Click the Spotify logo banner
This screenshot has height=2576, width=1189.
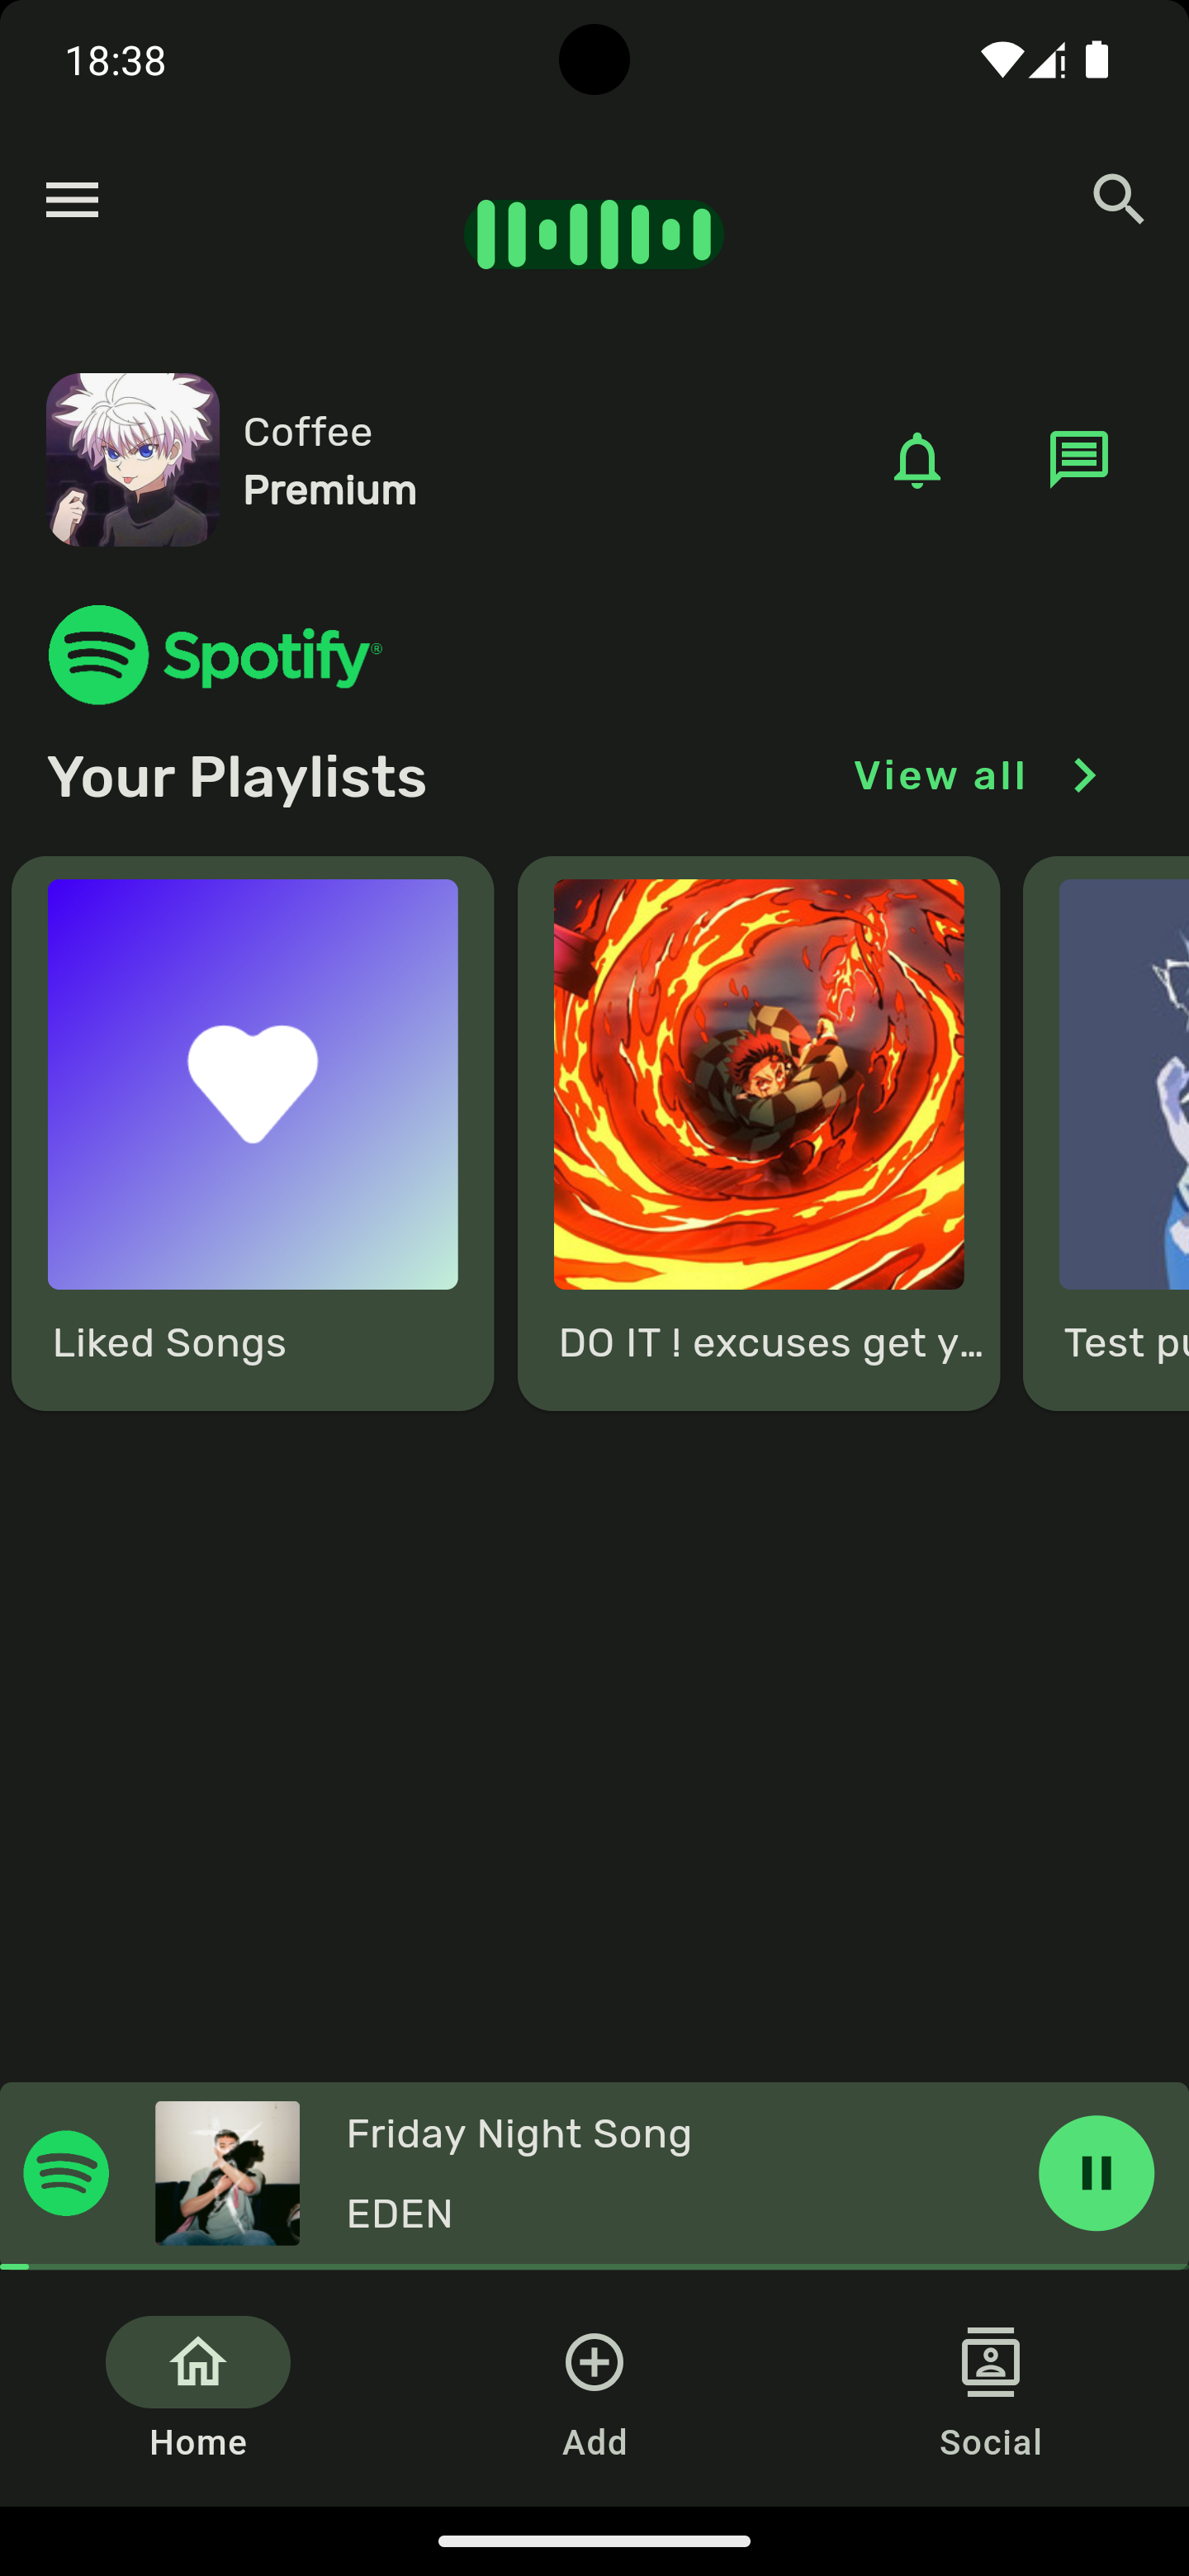[215, 655]
